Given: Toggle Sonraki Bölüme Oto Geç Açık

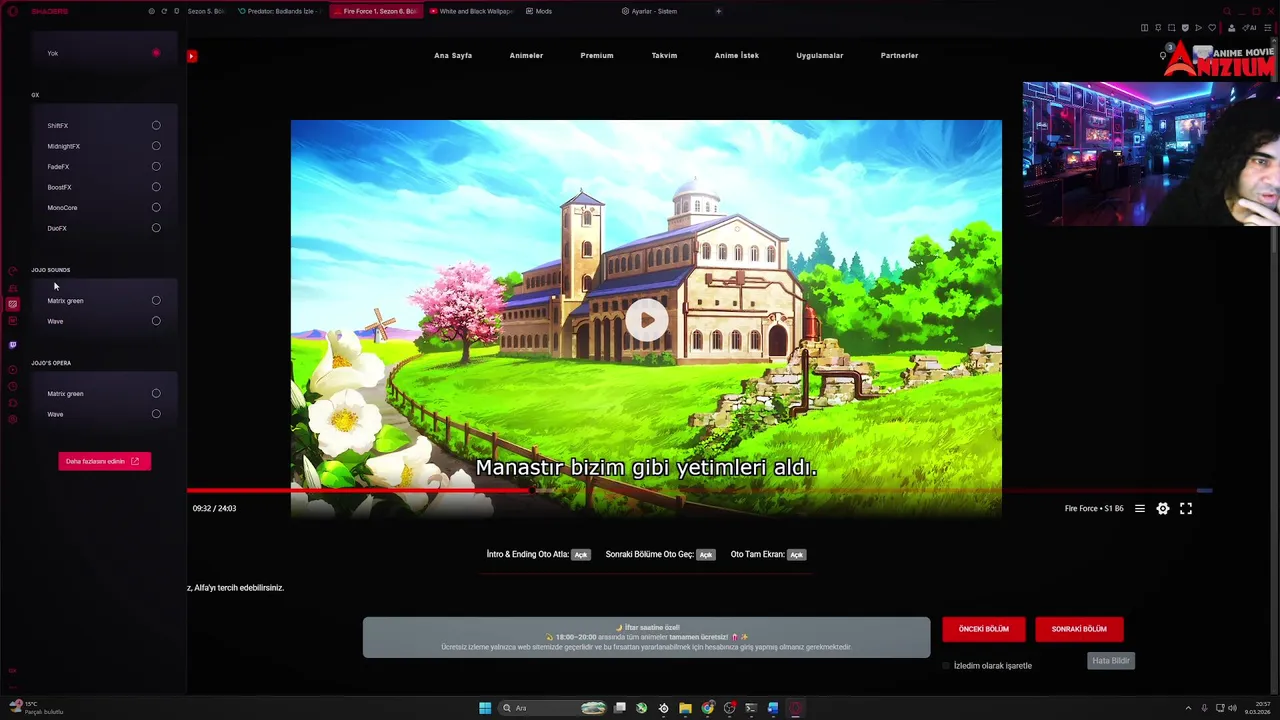Looking at the screenshot, I should 706,554.
